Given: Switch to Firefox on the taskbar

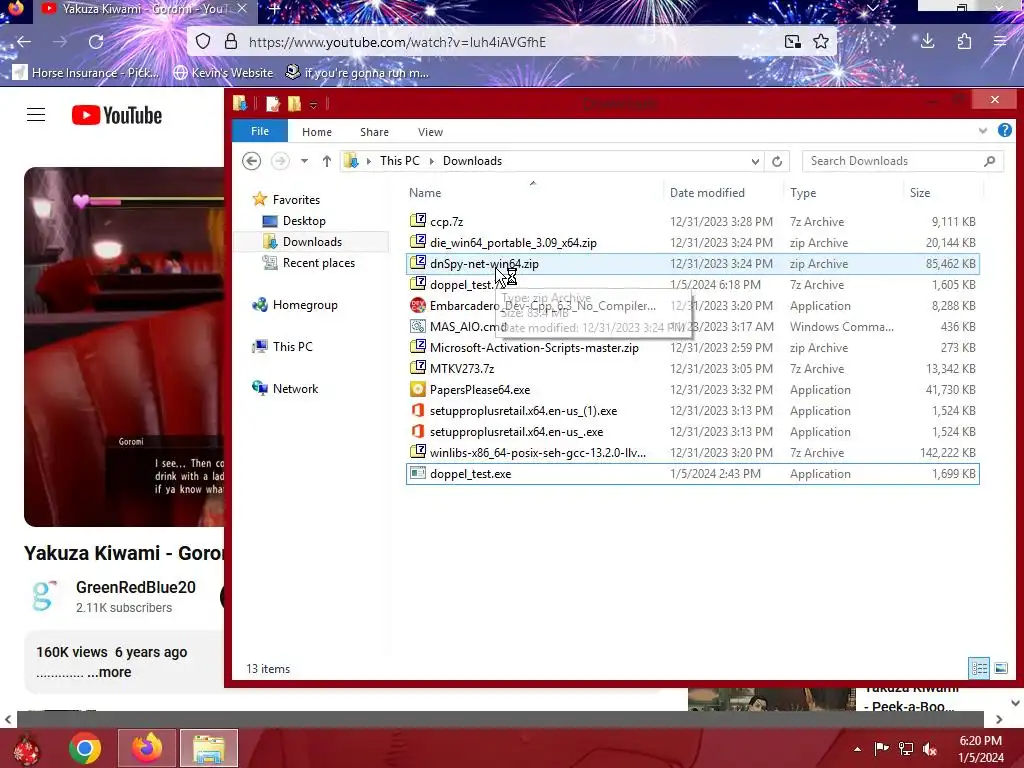Looking at the screenshot, I should pyautogui.click(x=147, y=748).
